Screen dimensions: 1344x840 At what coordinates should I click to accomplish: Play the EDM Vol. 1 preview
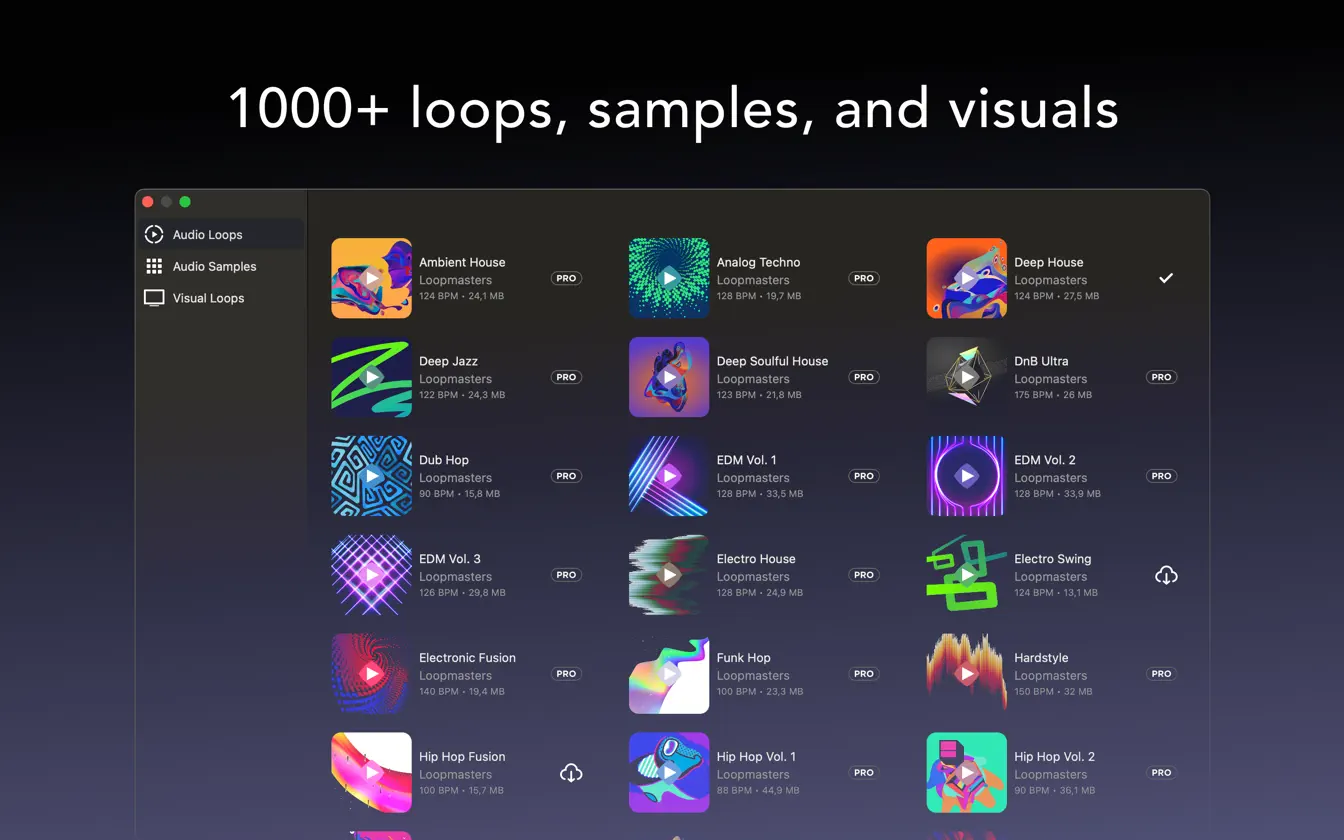tap(669, 476)
